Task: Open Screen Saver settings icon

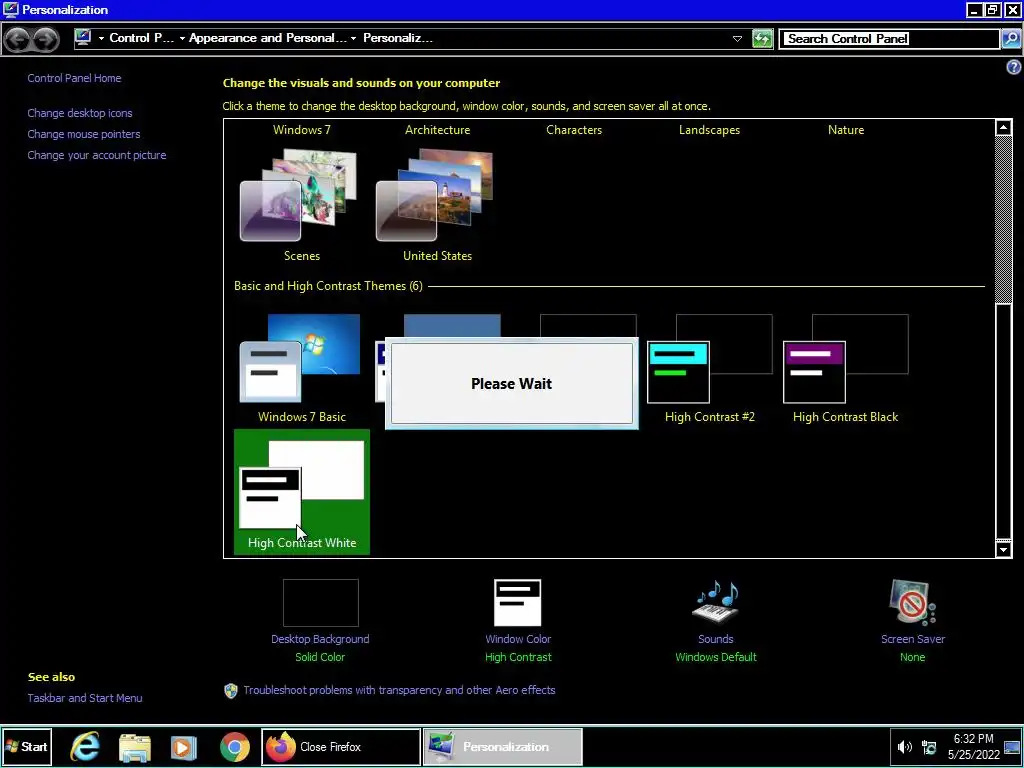Action: click(912, 603)
